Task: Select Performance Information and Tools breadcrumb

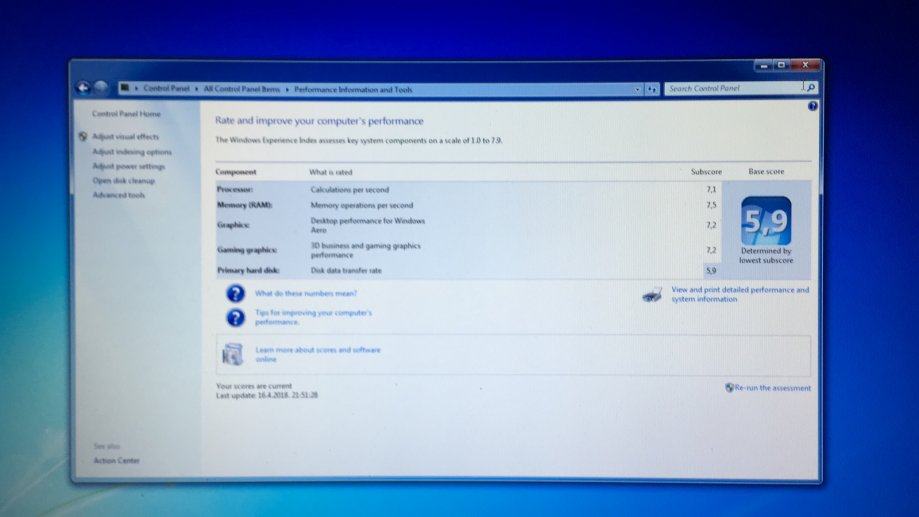Action: (x=353, y=90)
